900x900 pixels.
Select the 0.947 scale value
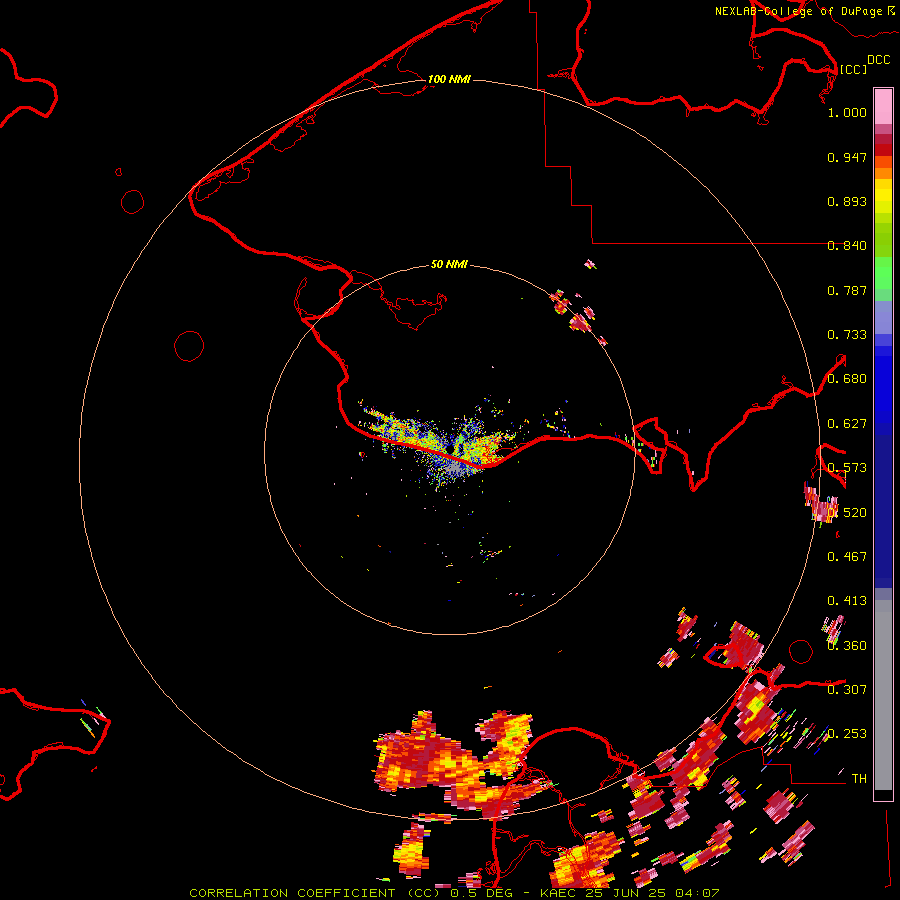click(847, 157)
